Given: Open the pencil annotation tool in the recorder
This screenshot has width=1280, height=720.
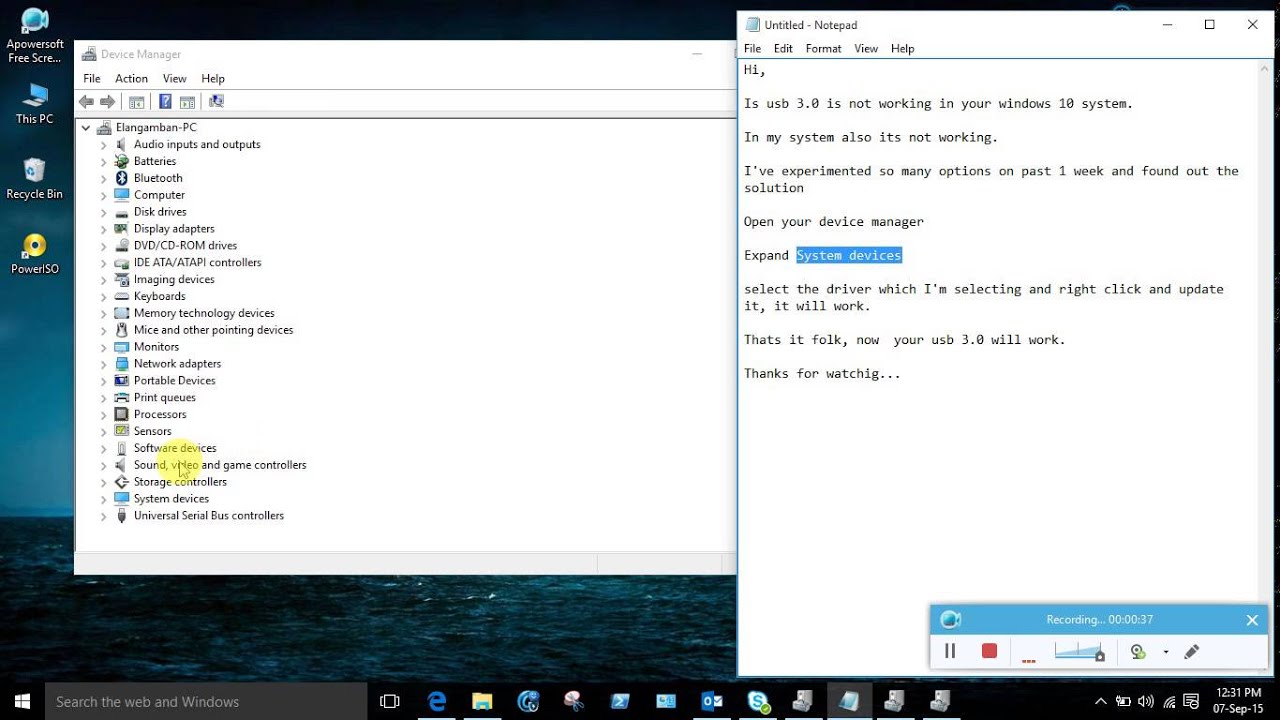Looking at the screenshot, I should point(1191,652).
